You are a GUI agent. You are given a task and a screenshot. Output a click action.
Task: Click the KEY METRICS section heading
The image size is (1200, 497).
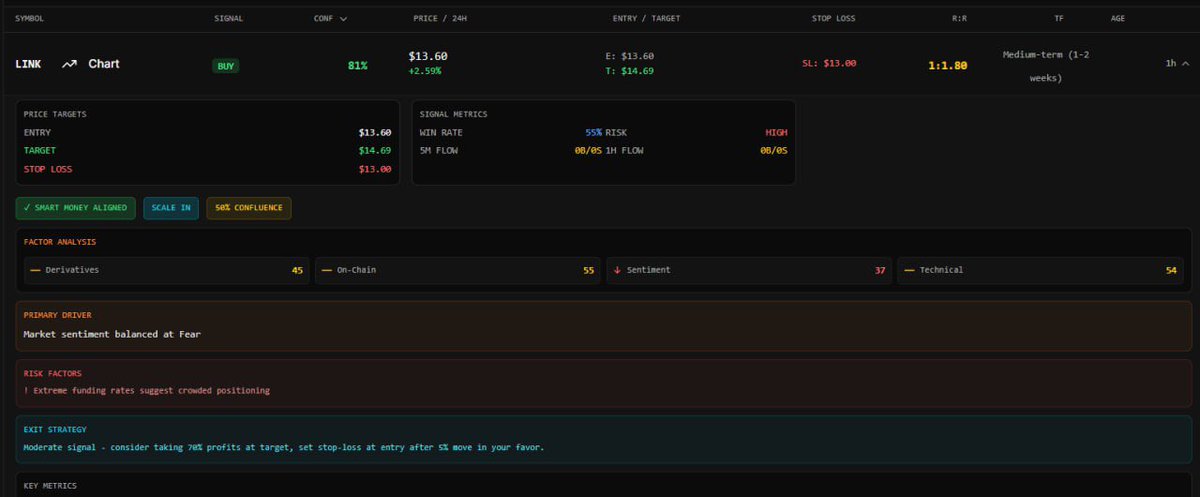[x=50, y=486]
